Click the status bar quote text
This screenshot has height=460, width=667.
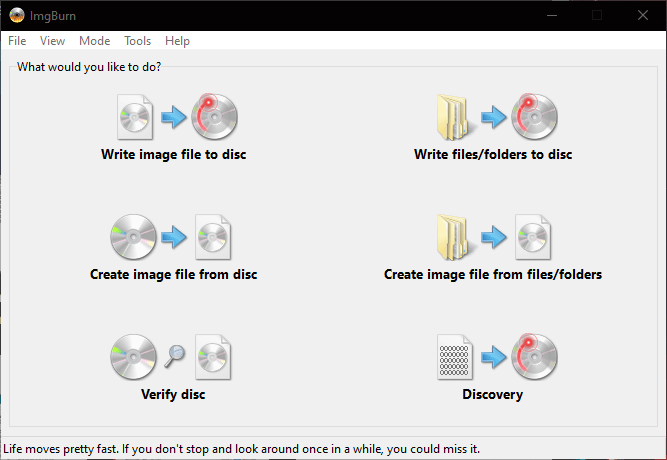pos(242,449)
